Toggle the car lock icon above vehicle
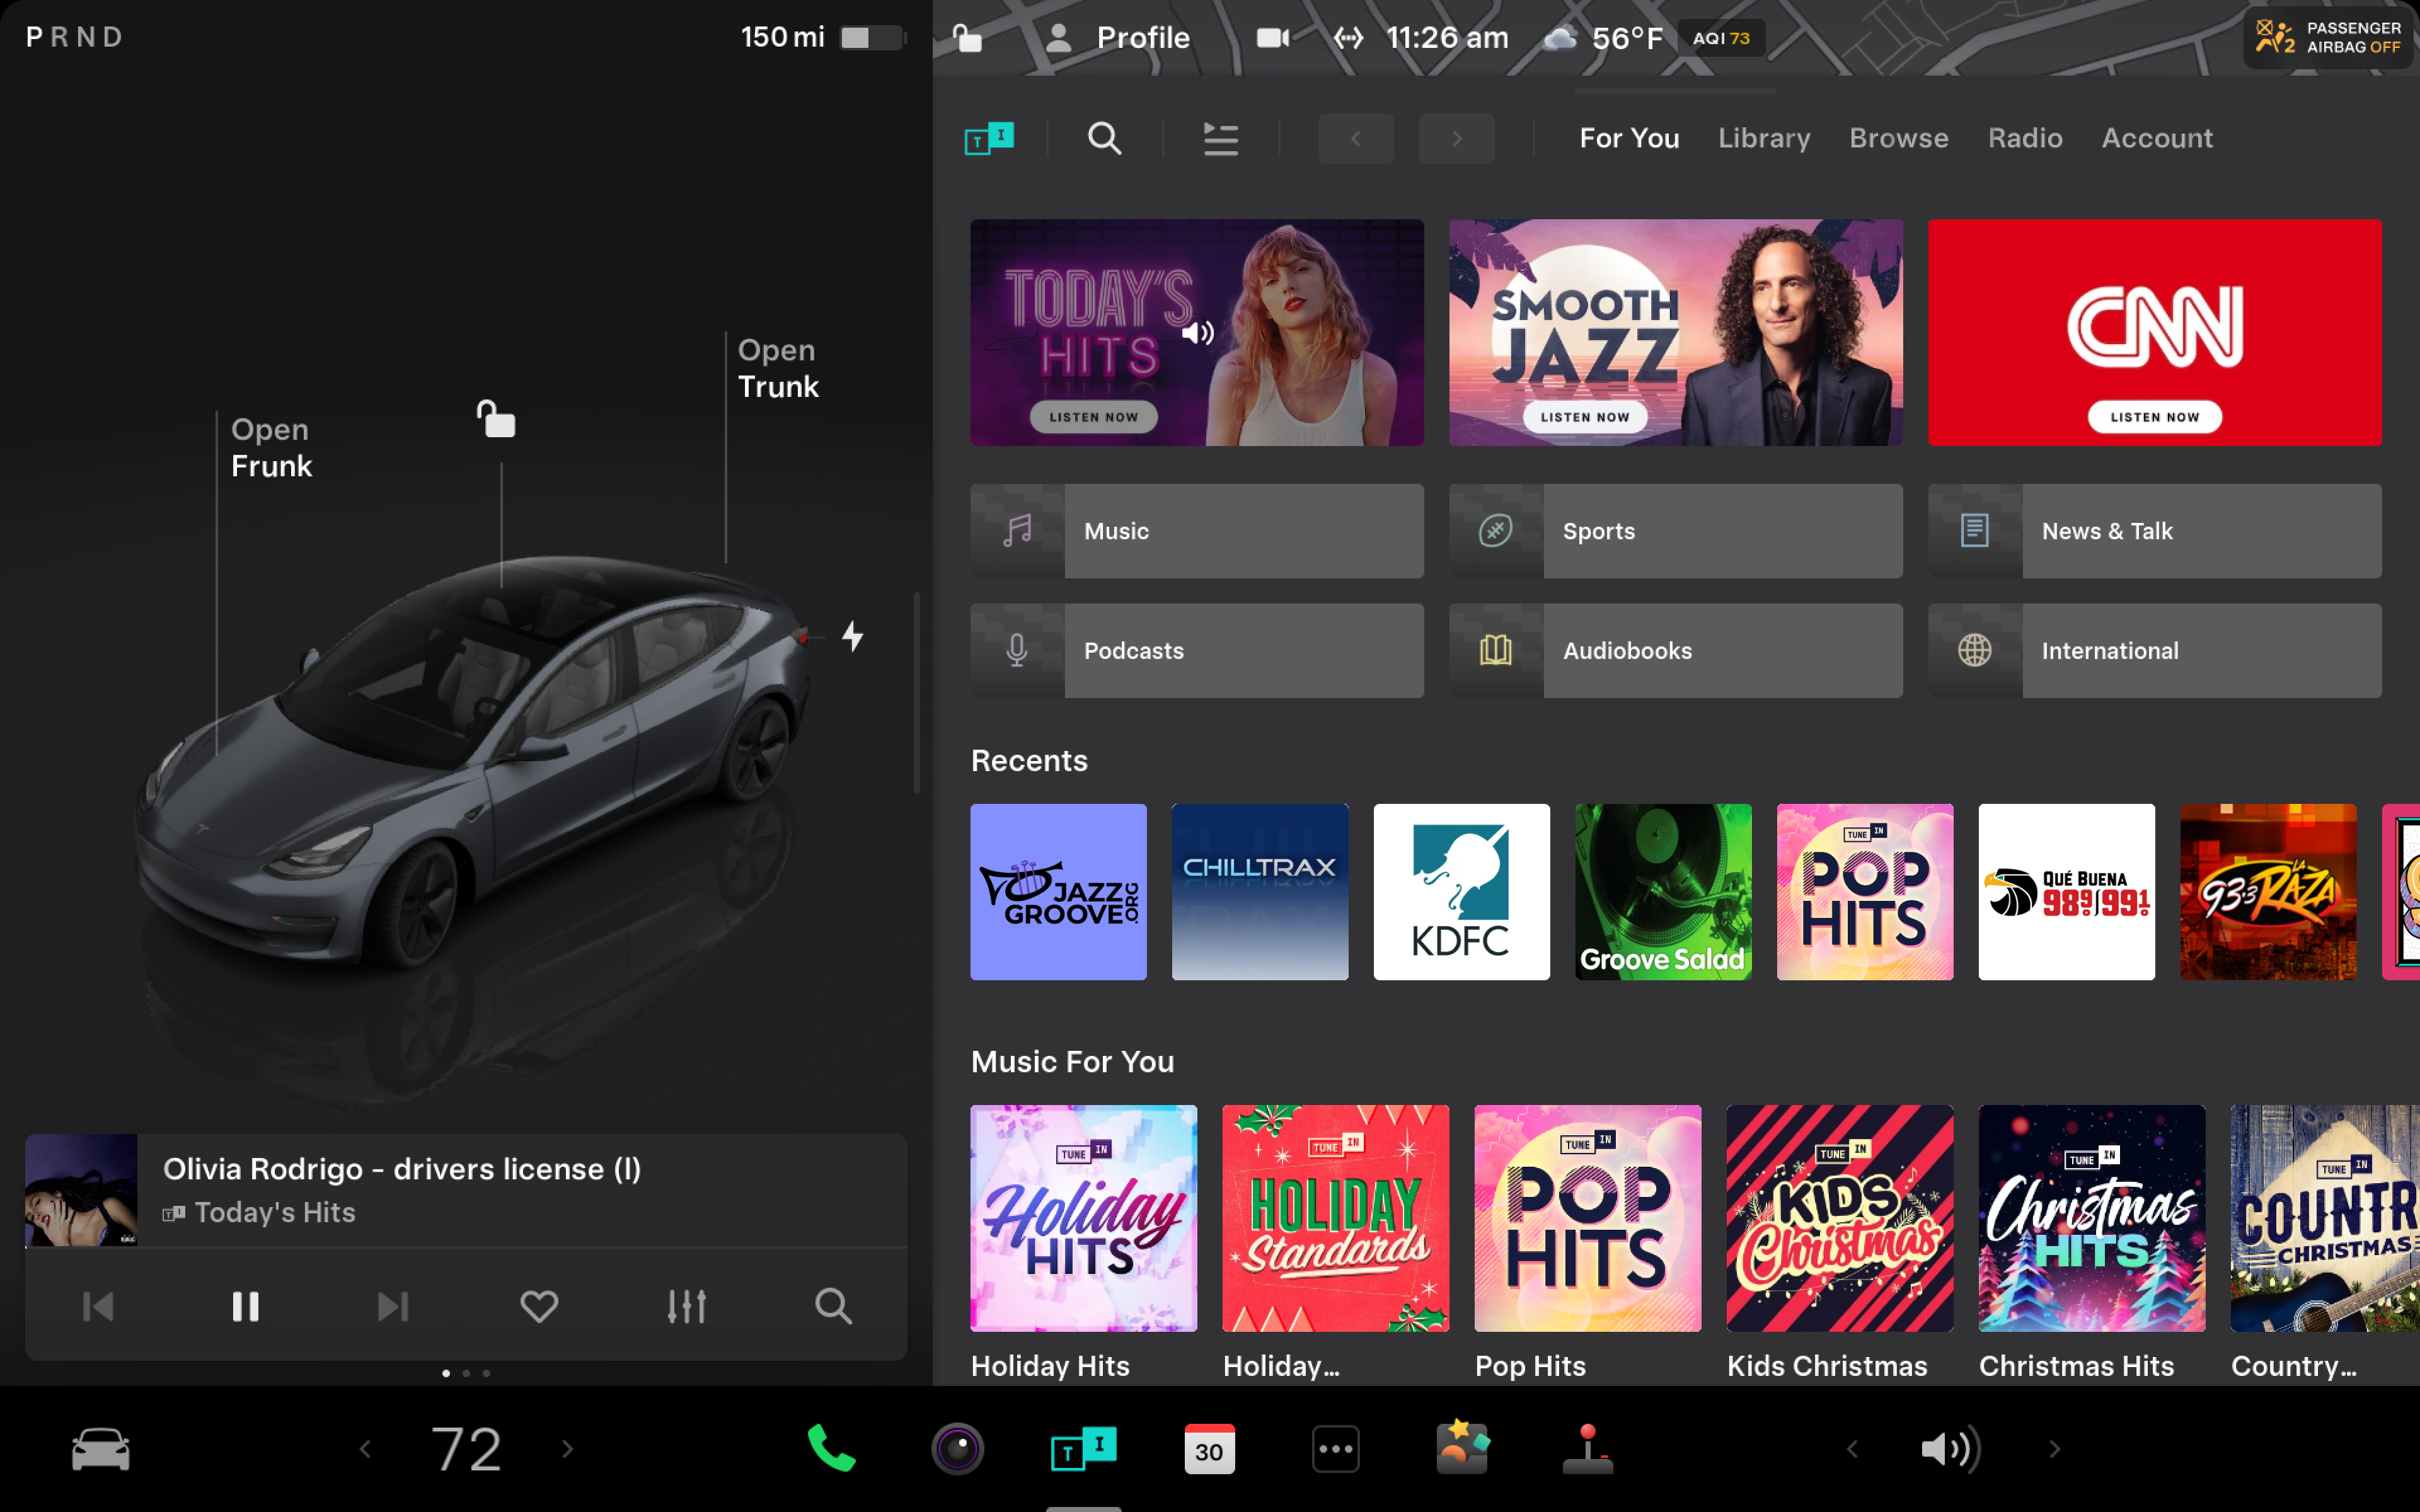2420x1512 pixels. (496, 419)
